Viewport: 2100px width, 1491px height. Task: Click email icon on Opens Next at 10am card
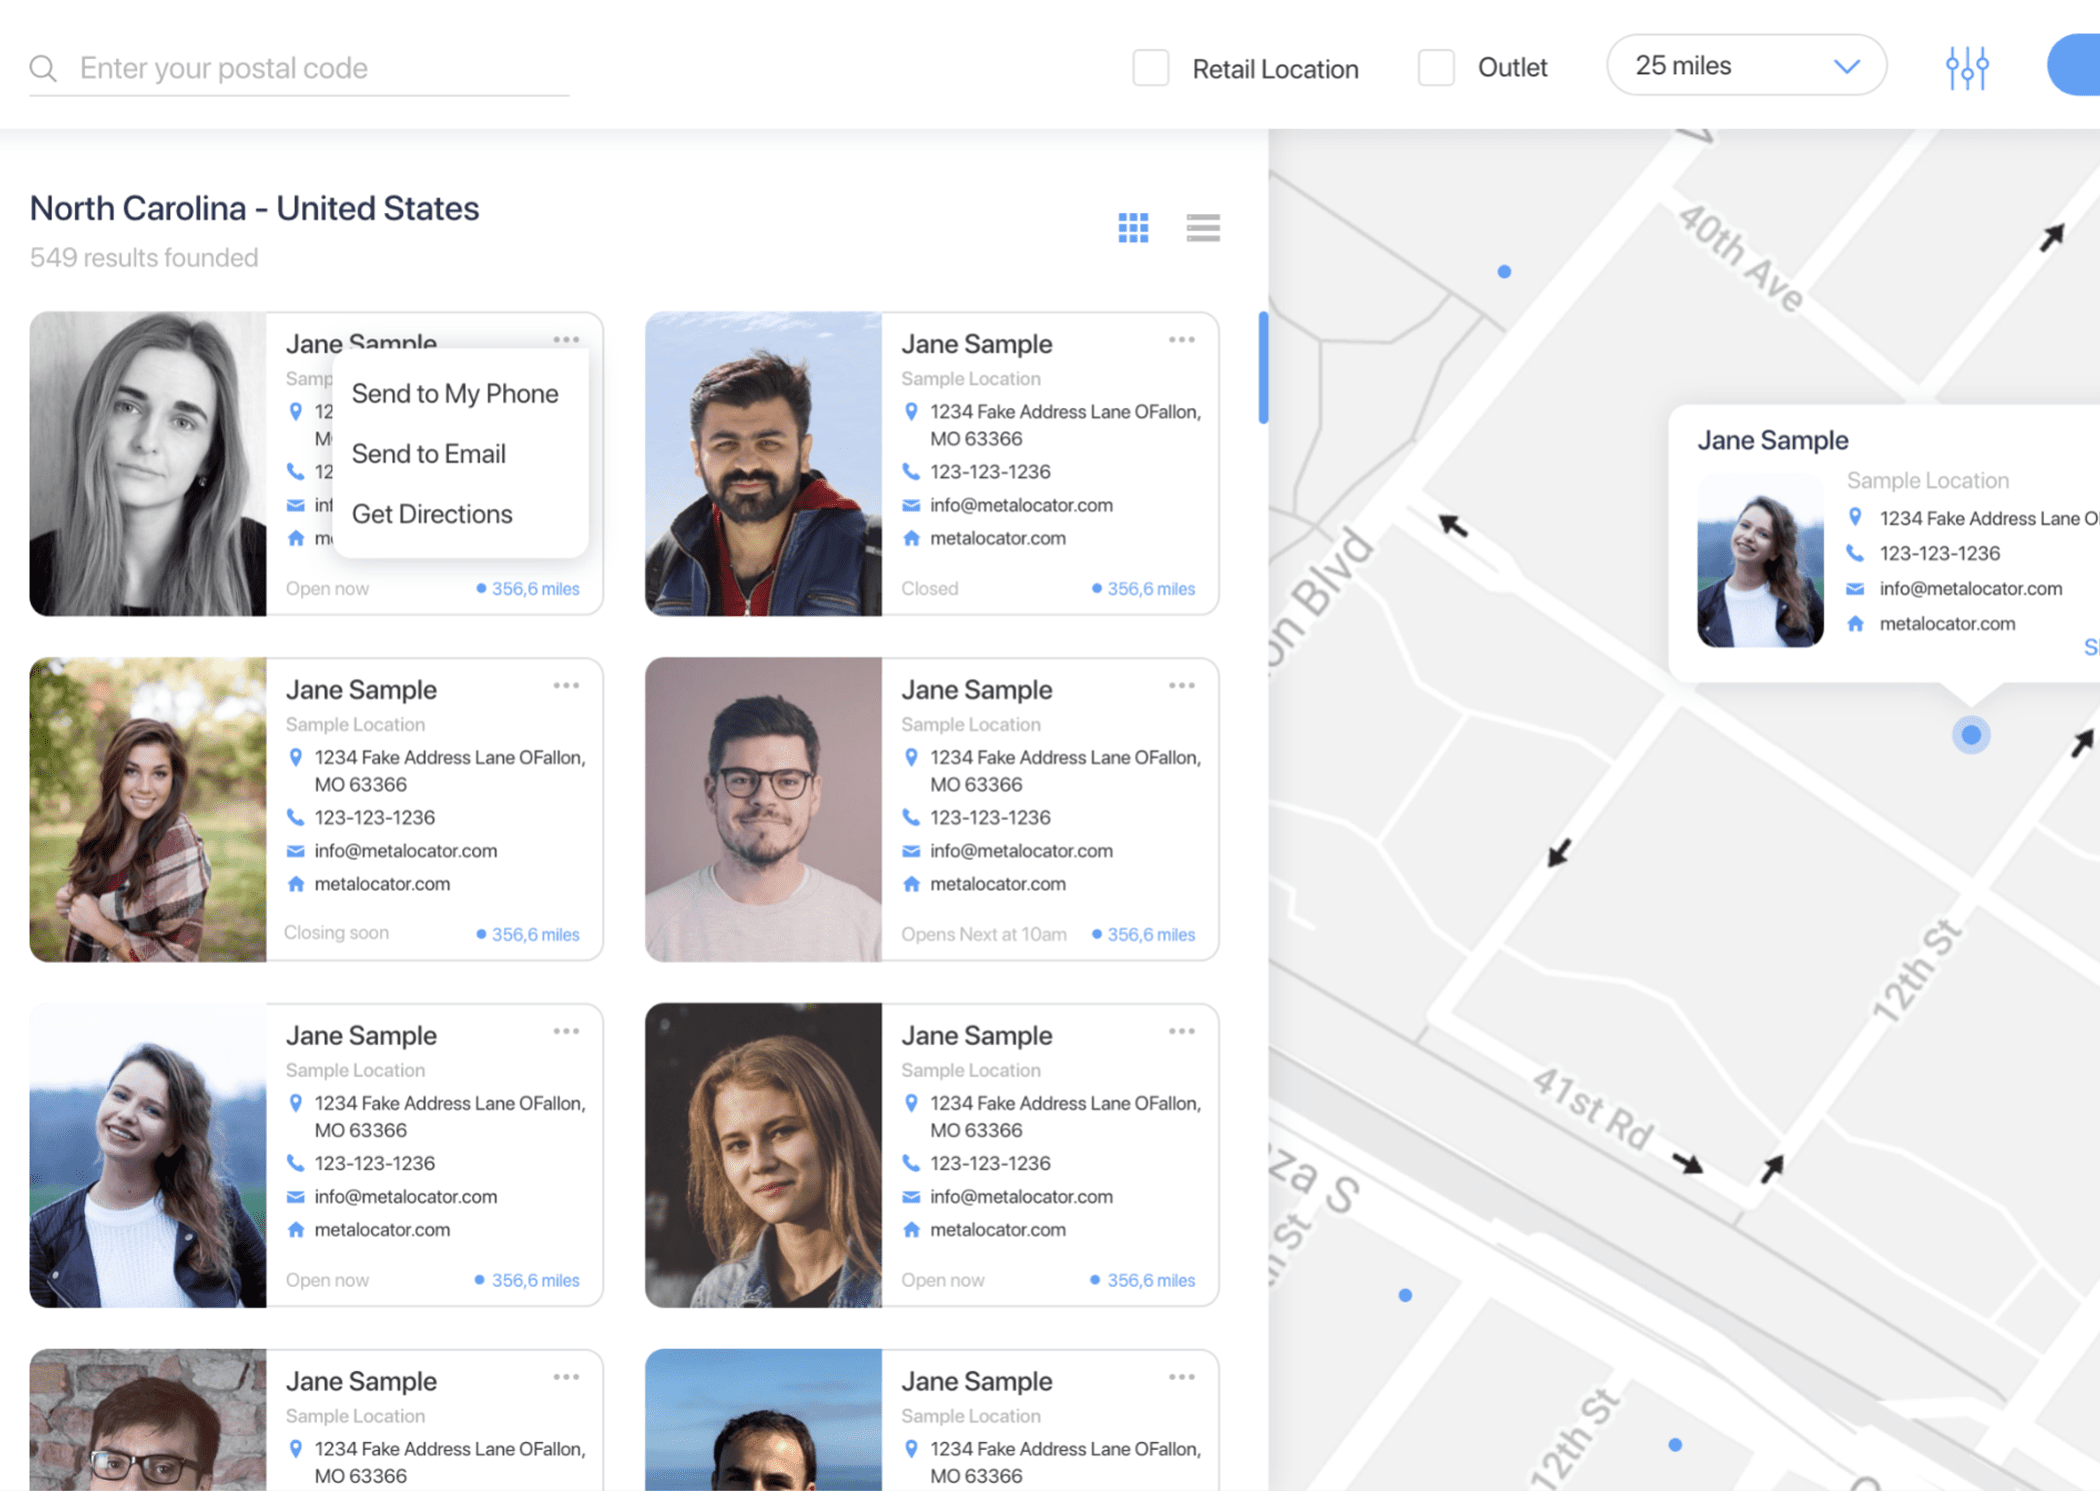[x=911, y=851]
